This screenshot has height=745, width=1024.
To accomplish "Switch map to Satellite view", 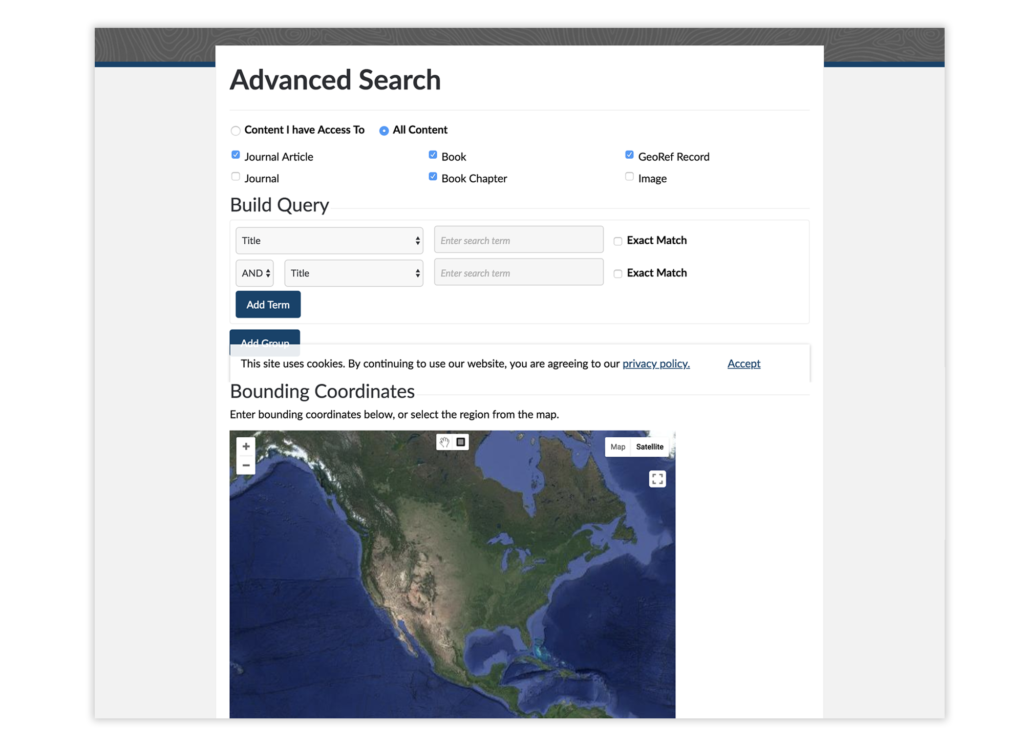I will tap(650, 447).
